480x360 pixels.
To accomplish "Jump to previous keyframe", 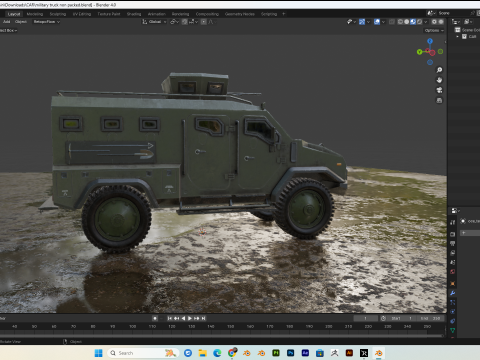I will tap(176, 318).
